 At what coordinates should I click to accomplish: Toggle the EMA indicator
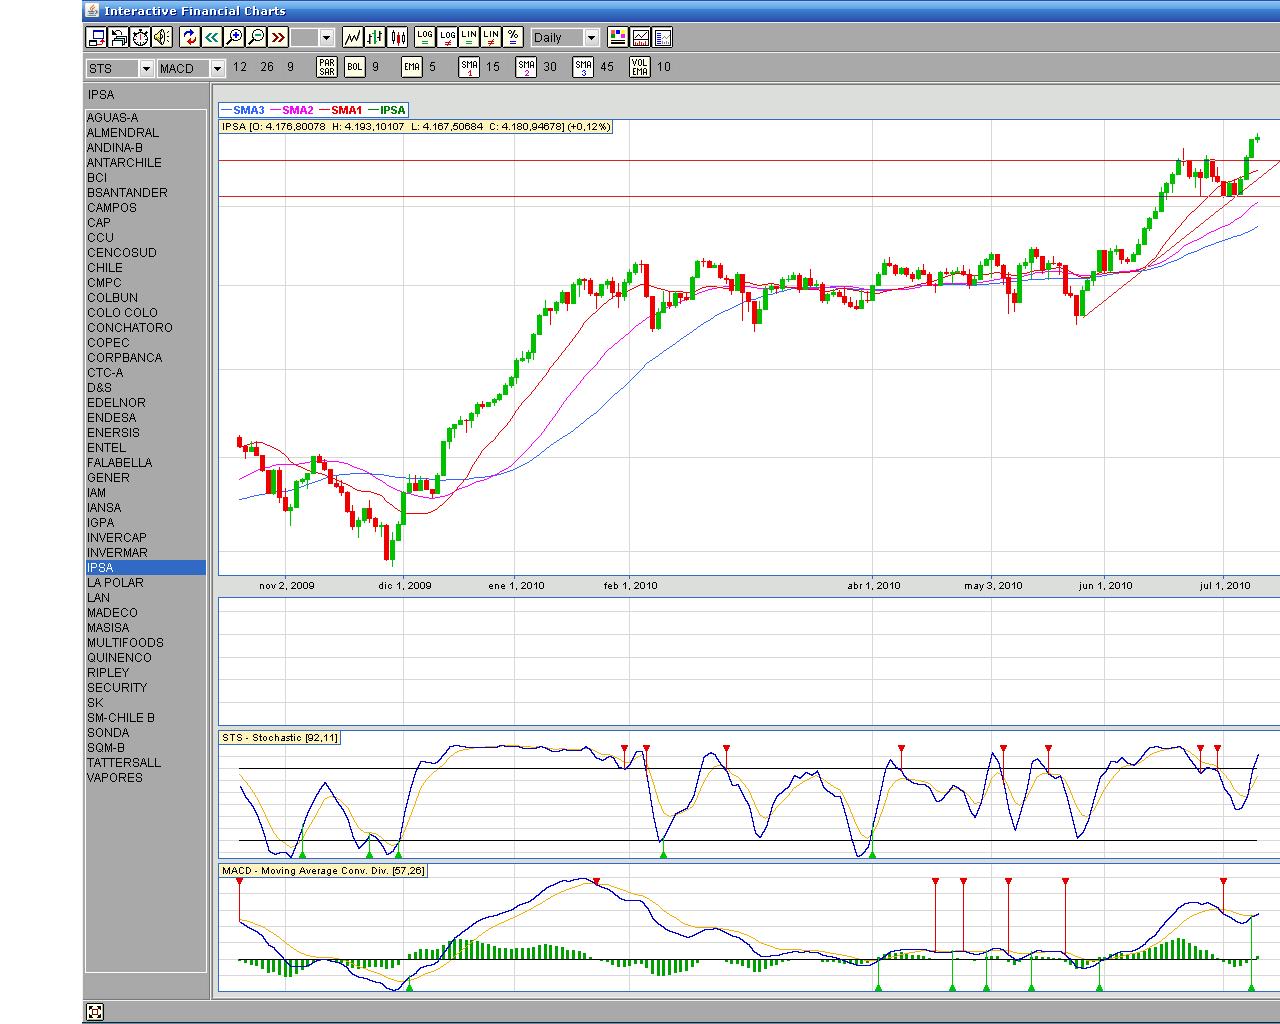412,67
